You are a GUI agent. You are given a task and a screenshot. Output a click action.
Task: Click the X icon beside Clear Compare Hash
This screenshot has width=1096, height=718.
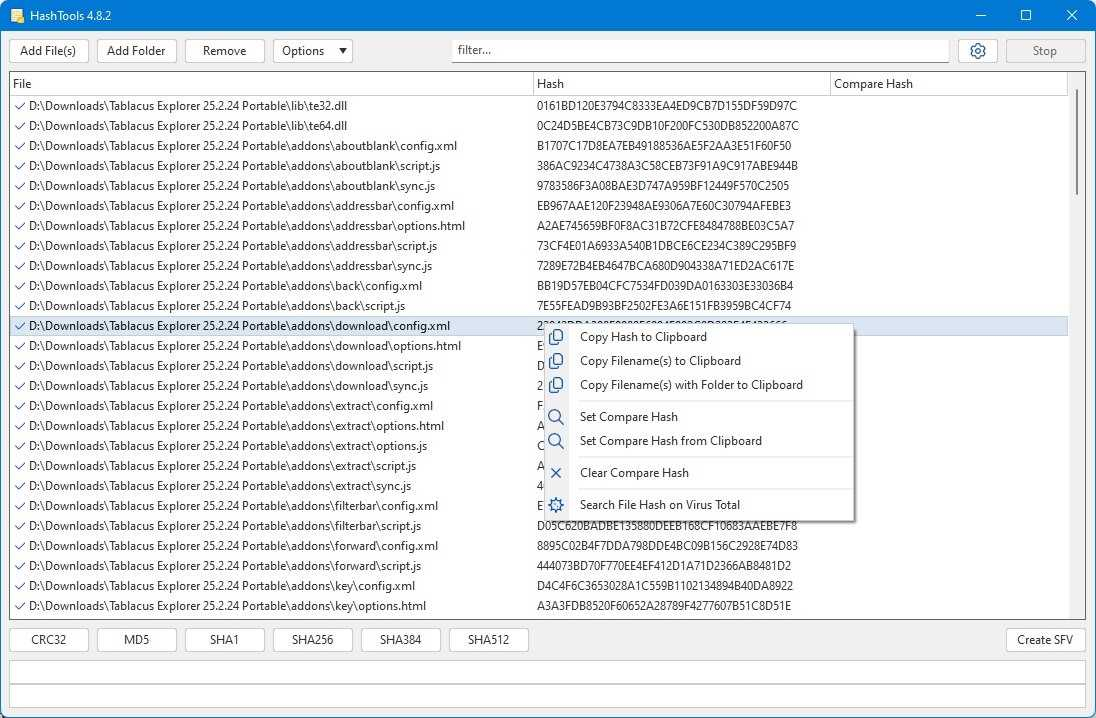pos(556,473)
